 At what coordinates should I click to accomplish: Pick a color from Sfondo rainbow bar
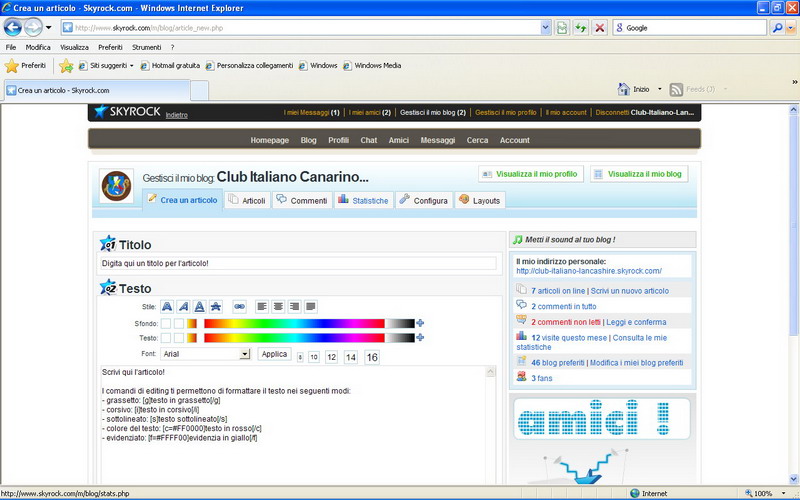[294, 323]
